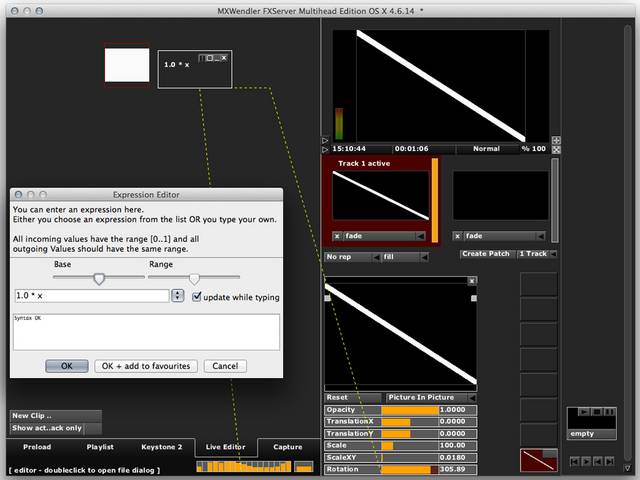Click the pause button in the empty media slot
This screenshot has height=480, width=640.
609,412
